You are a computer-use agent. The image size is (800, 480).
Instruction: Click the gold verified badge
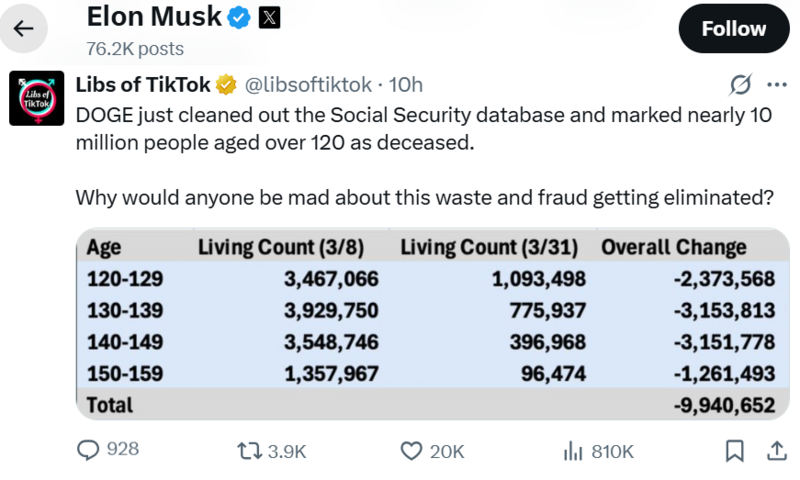click(x=227, y=84)
